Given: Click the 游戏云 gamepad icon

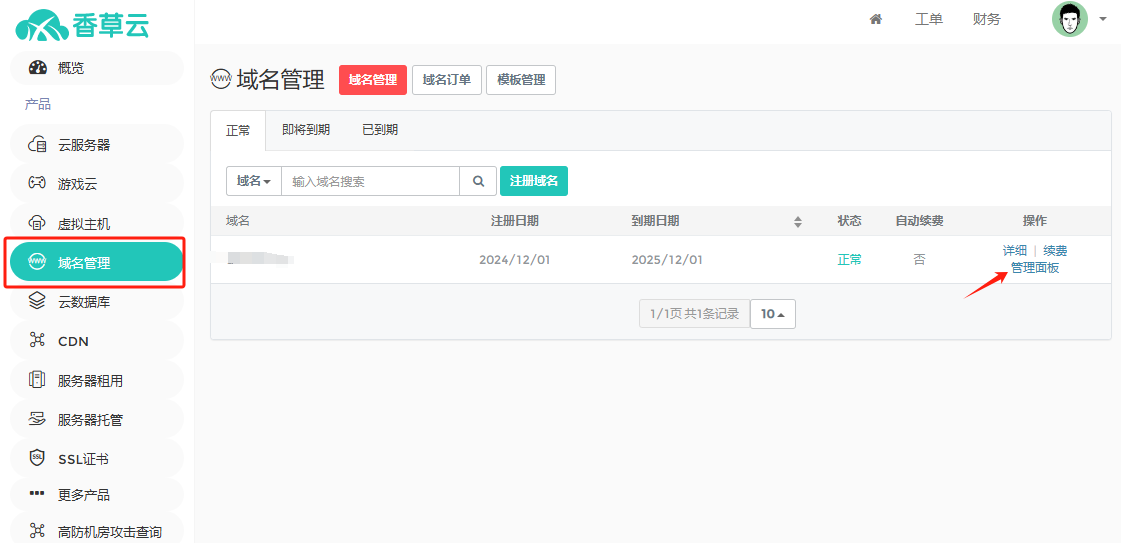Looking at the screenshot, I should pos(37,184).
